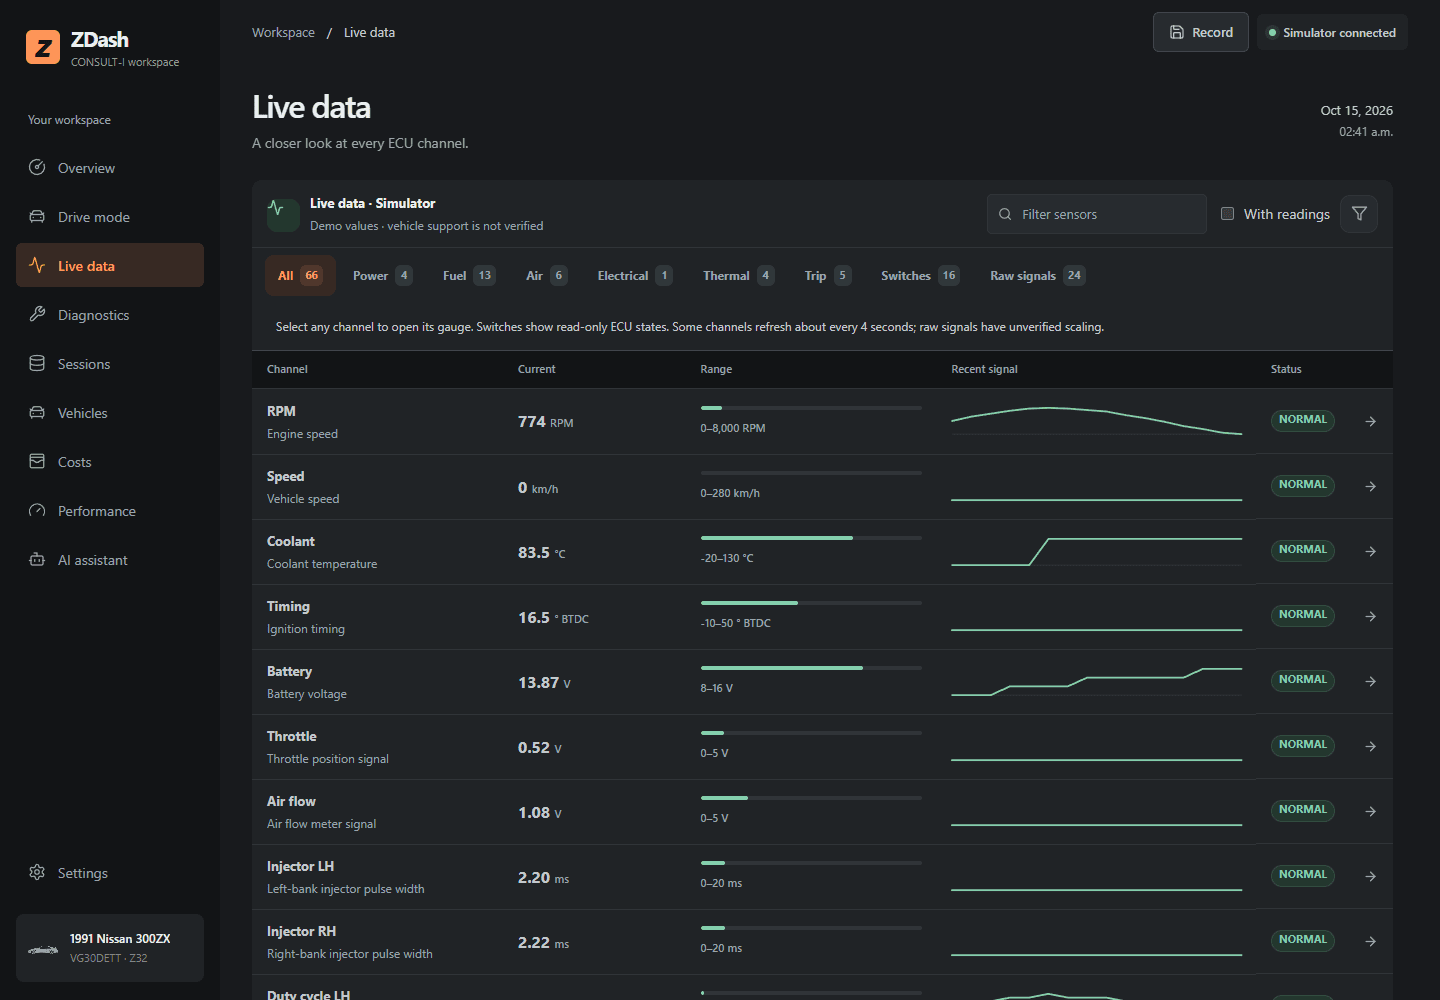Image resolution: width=1440 pixels, height=1000 pixels.
Task: Click the Status column header
Action: (1286, 369)
